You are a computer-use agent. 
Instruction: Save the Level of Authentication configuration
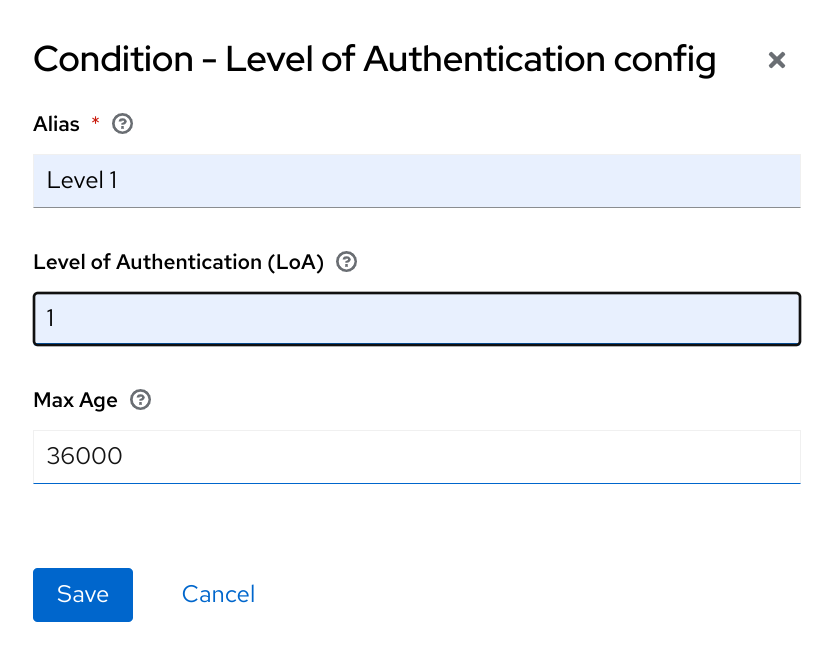coord(82,594)
